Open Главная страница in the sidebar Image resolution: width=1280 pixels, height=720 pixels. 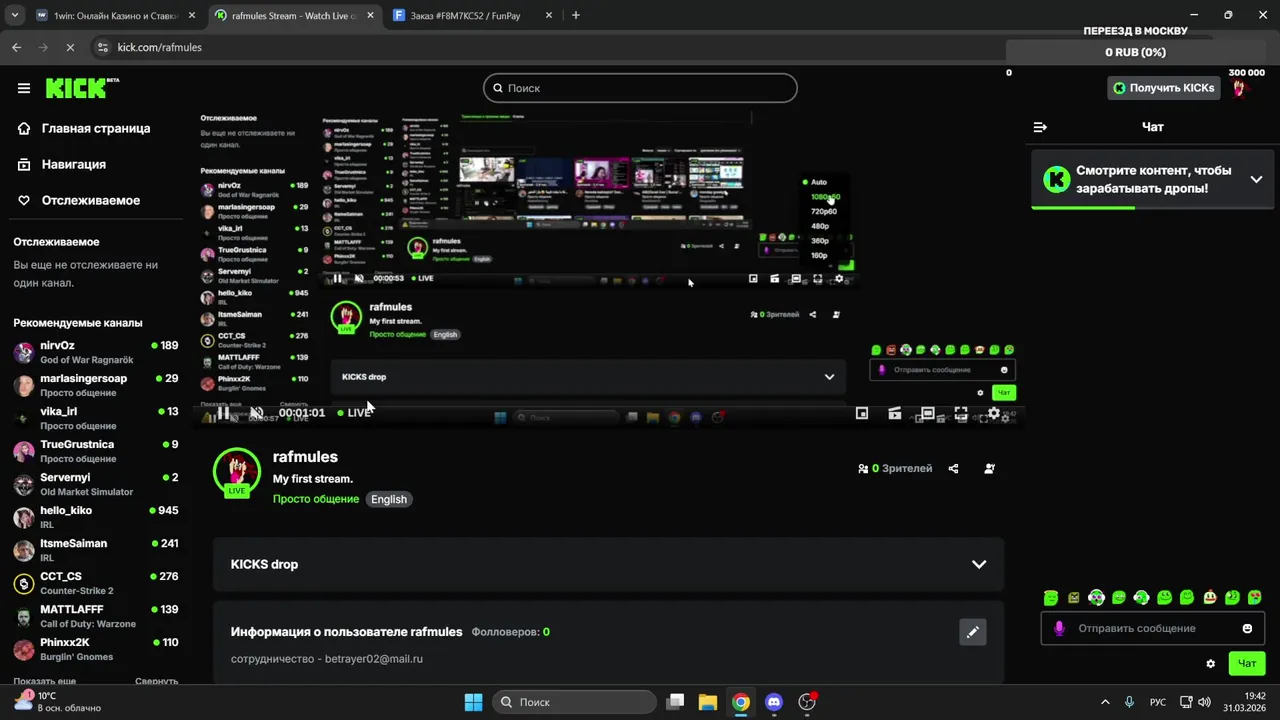[84, 128]
